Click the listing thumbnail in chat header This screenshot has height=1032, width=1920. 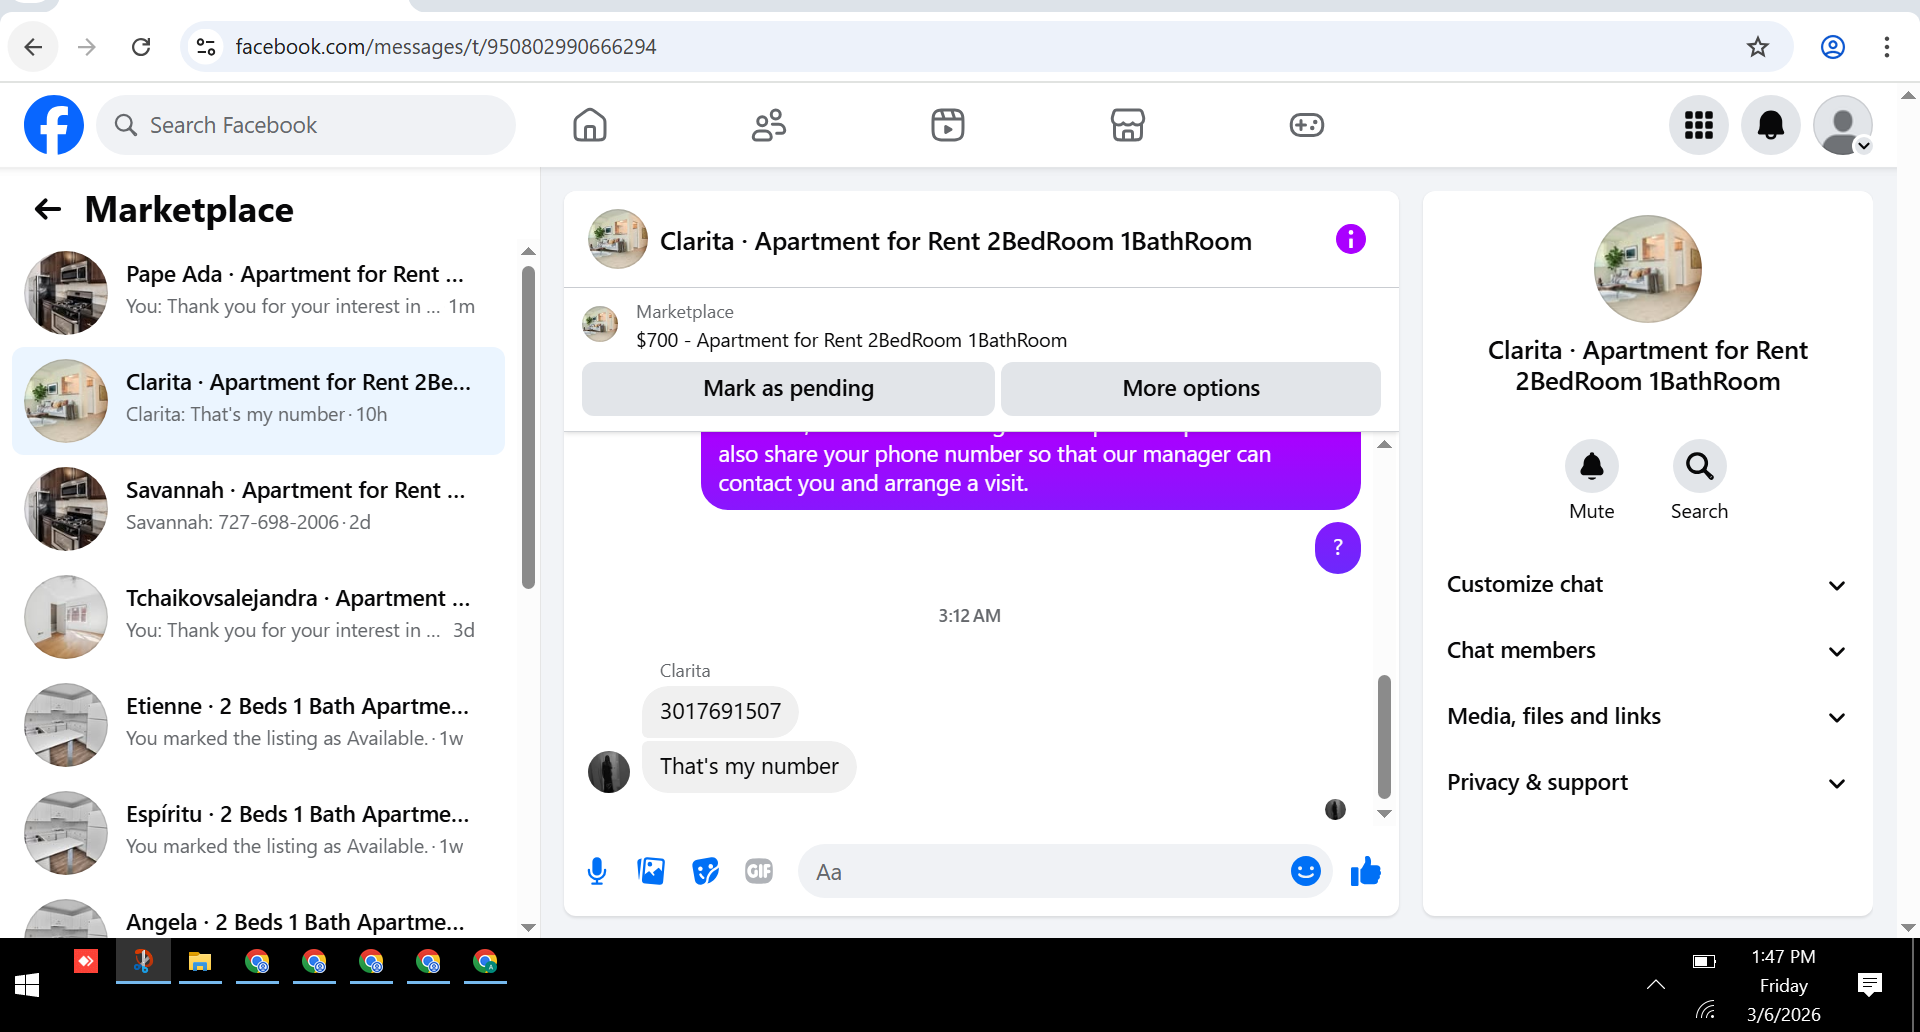point(618,239)
